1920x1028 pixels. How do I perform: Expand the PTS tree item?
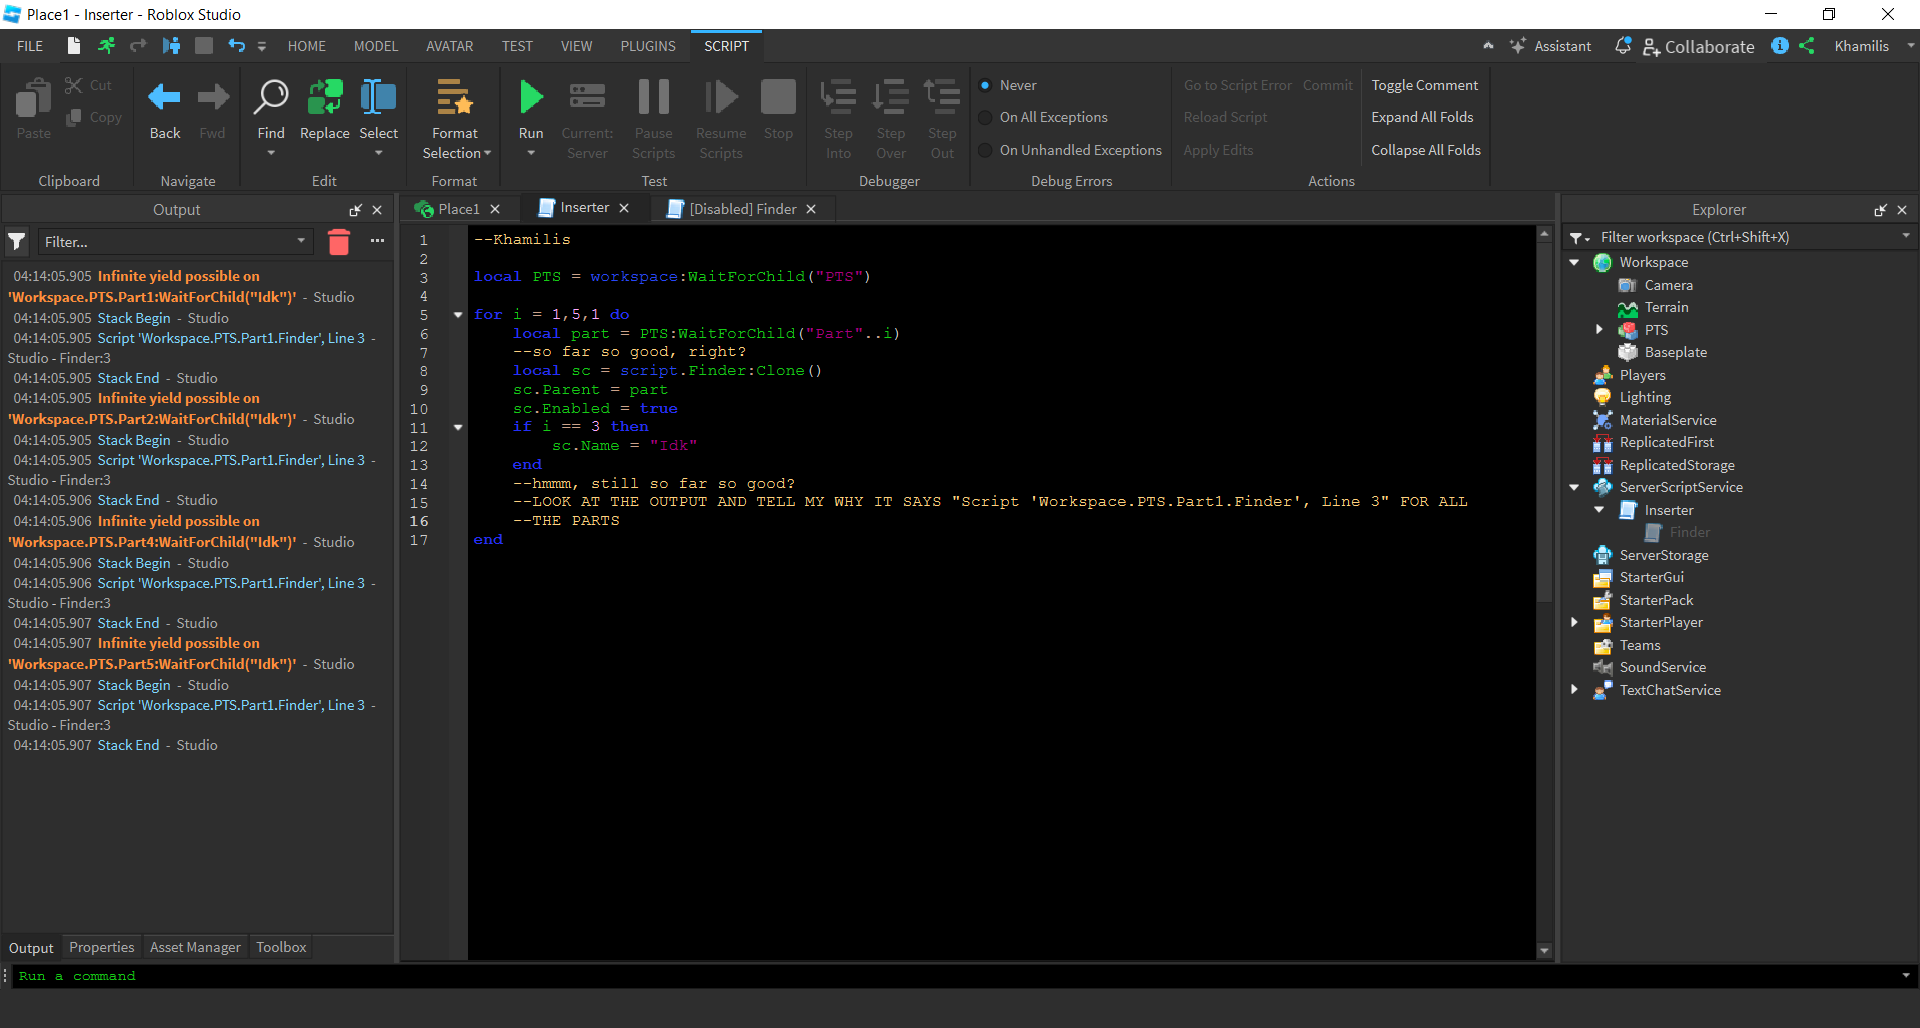click(1599, 329)
